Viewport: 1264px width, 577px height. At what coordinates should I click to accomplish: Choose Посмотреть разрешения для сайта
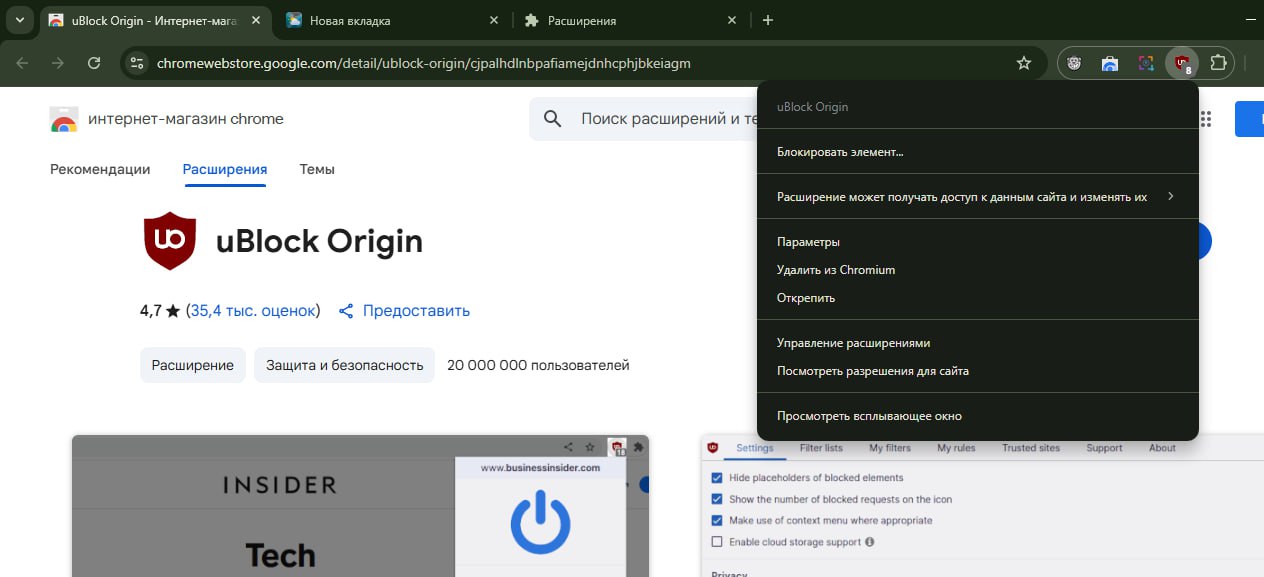pos(977,371)
